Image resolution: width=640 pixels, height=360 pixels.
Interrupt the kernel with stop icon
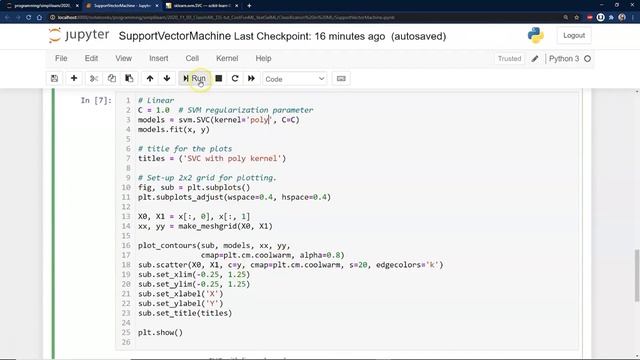pyautogui.click(x=219, y=78)
